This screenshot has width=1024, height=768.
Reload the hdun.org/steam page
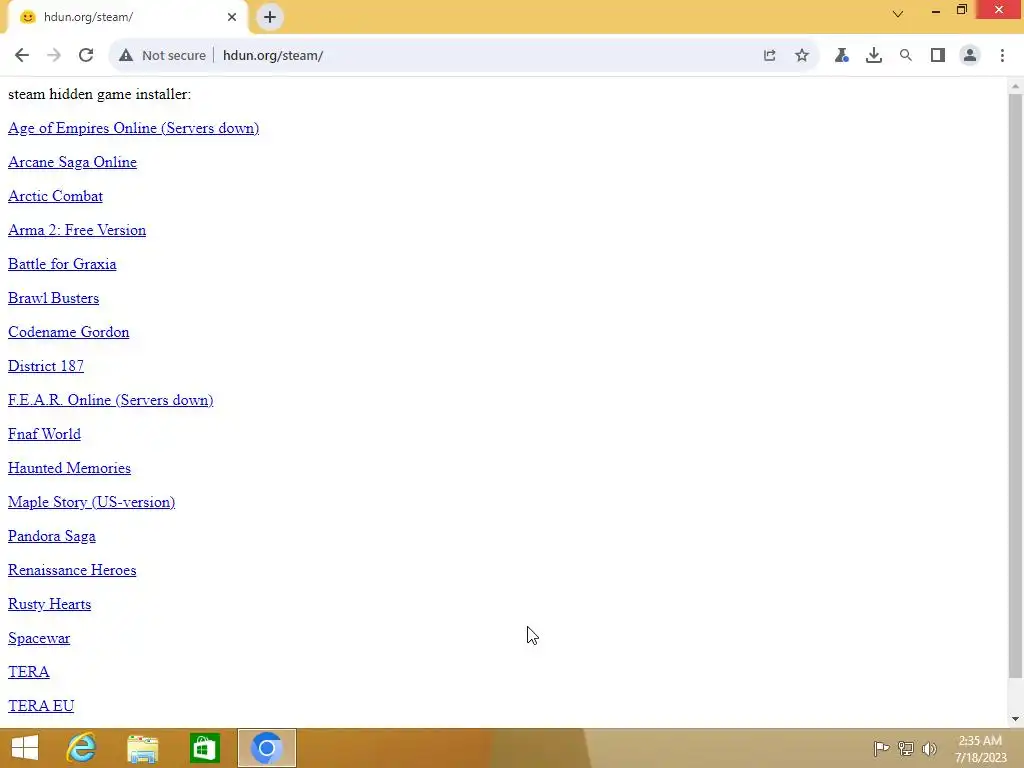86,56
